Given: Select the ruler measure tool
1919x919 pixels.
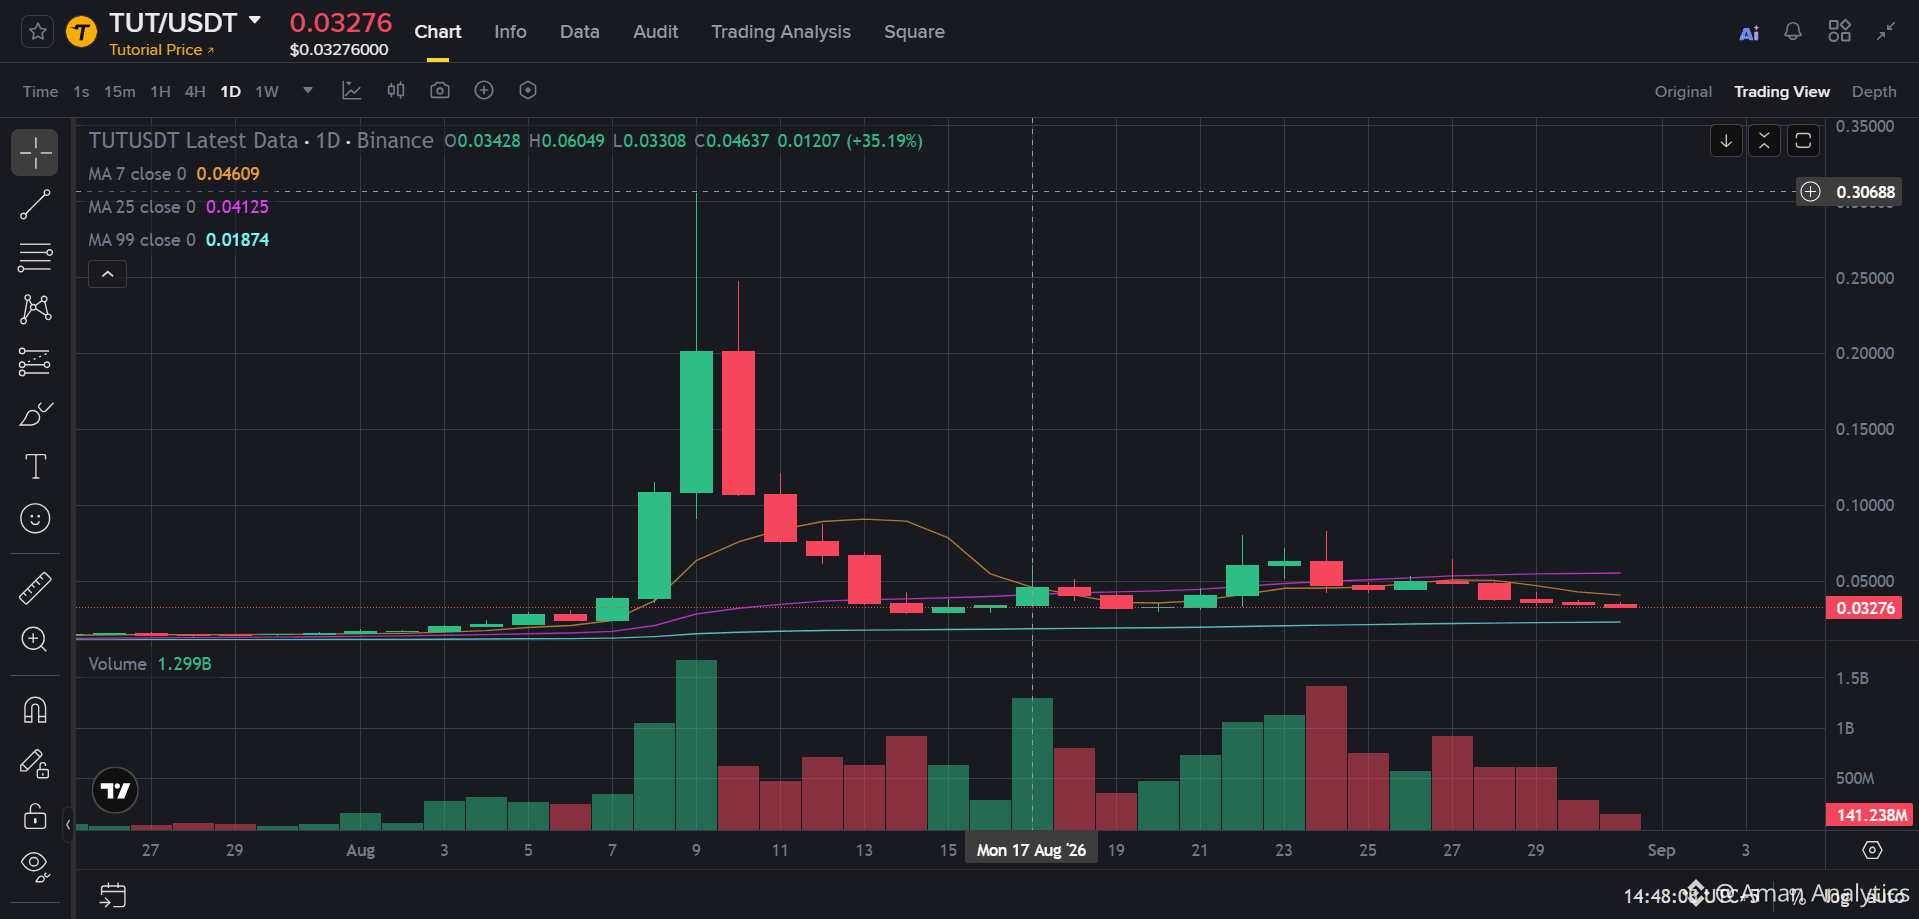Looking at the screenshot, I should pyautogui.click(x=35, y=588).
